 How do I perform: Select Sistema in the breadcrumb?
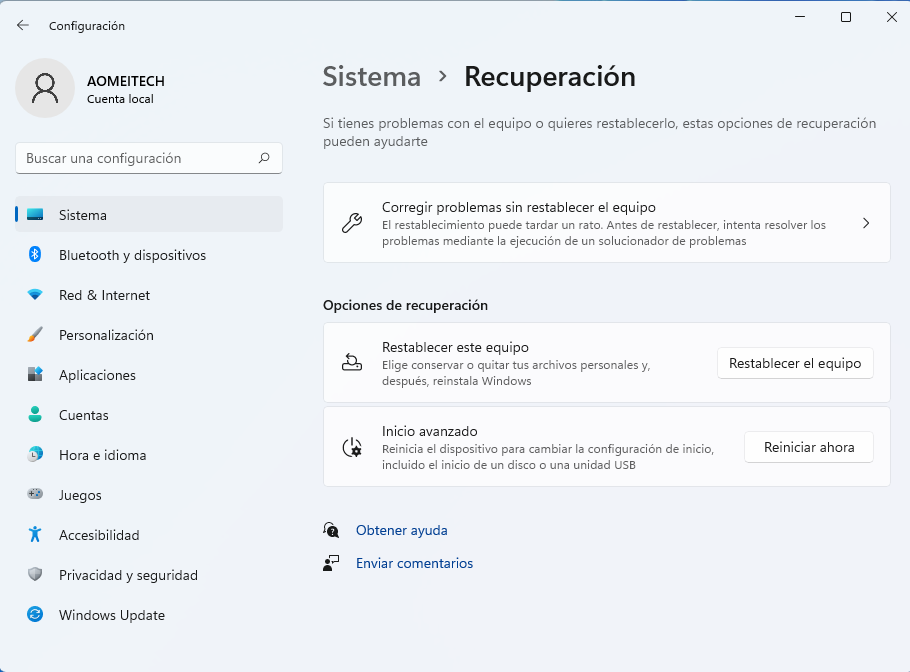(371, 76)
